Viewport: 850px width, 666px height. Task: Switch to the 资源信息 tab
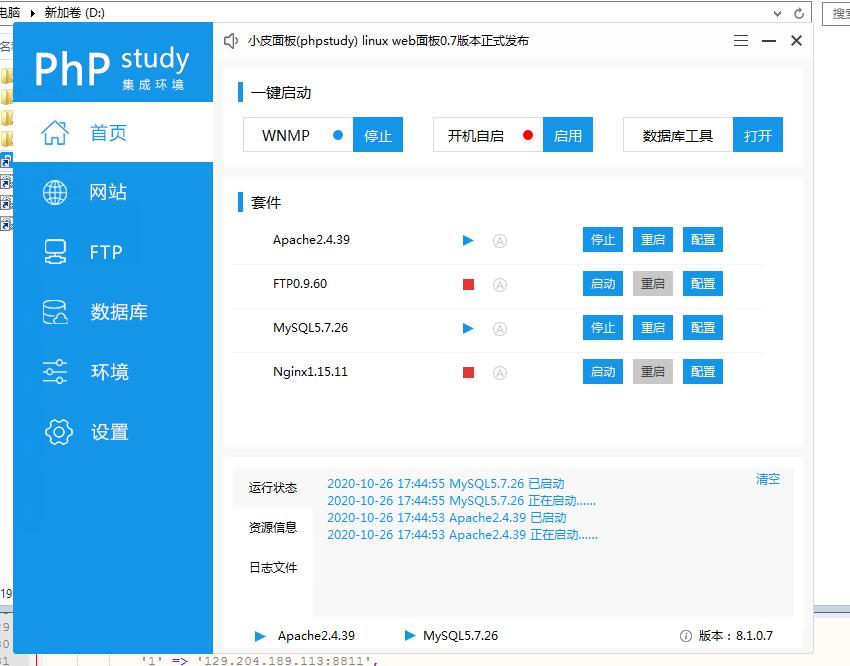(273, 528)
